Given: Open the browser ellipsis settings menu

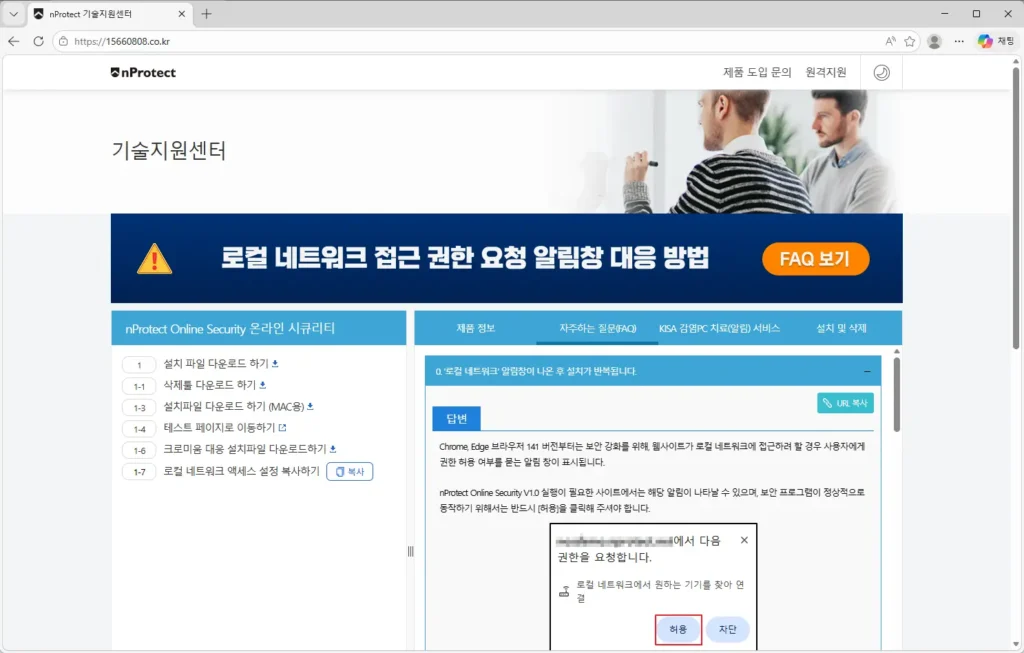Looking at the screenshot, I should point(958,41).
